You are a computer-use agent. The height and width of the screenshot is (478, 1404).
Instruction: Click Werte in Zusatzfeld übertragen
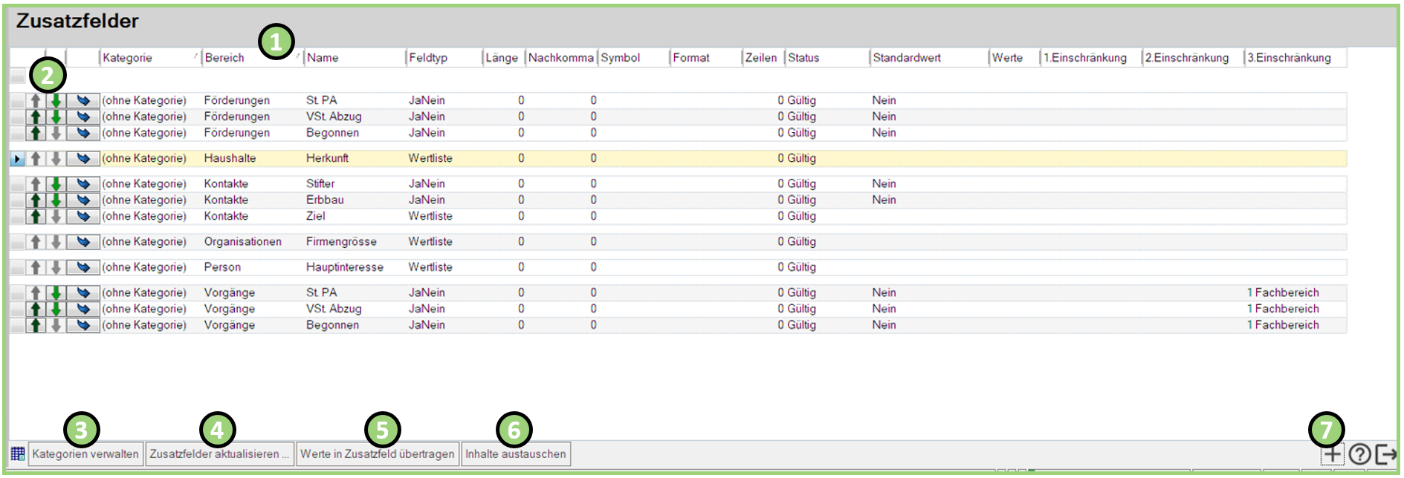click(378, 455)
